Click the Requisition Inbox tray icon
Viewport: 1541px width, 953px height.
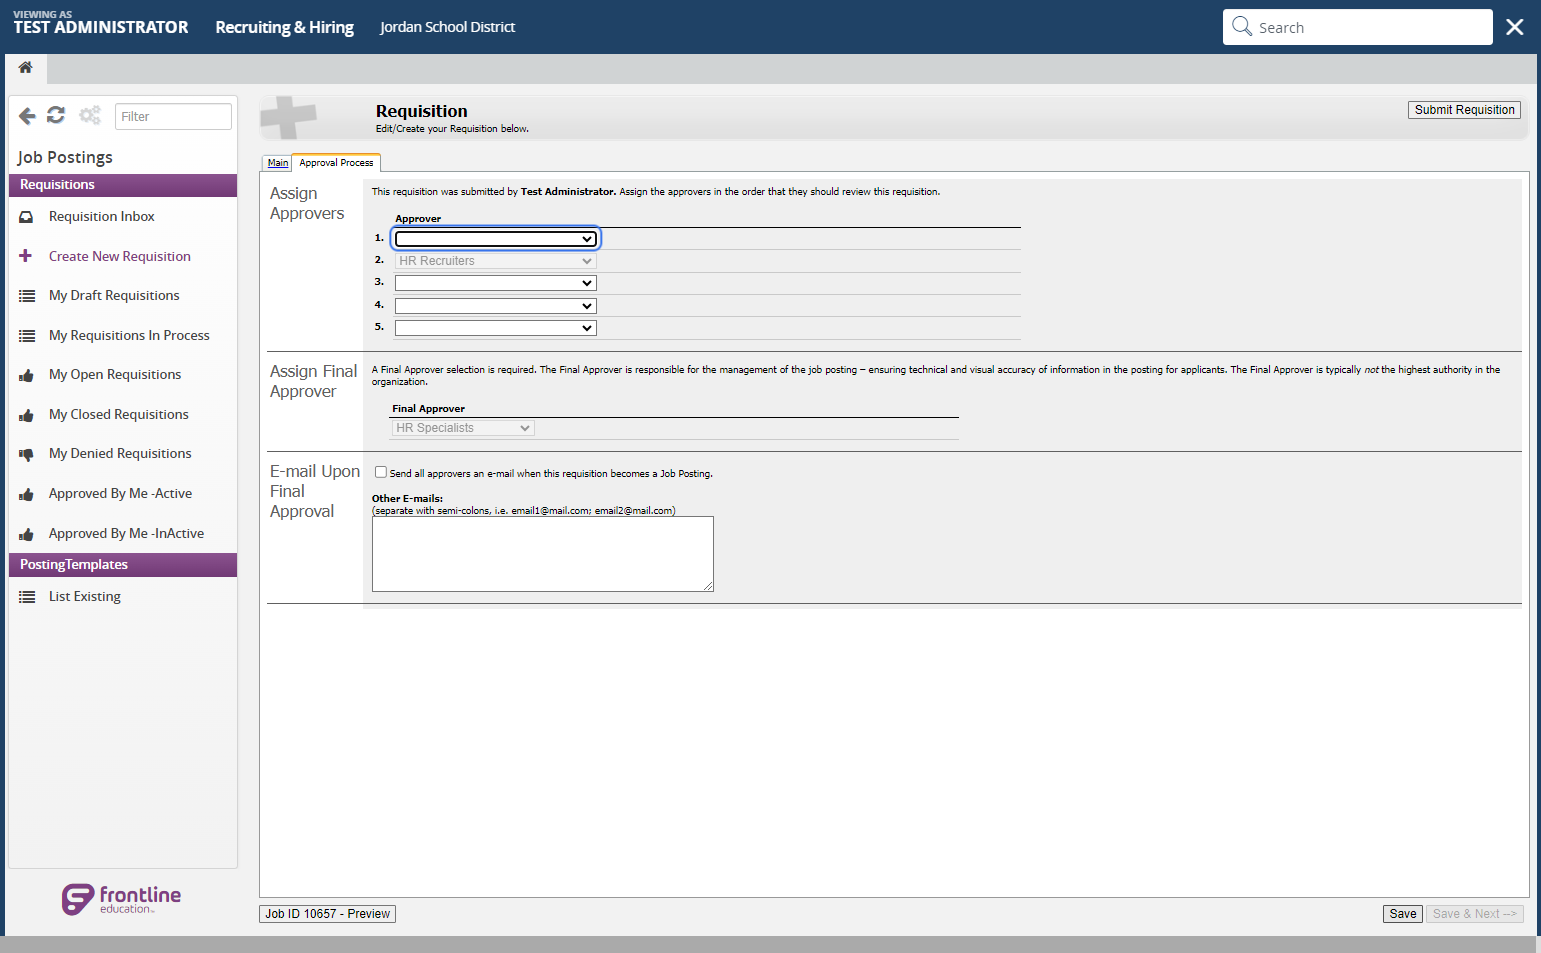pos(26,217)
